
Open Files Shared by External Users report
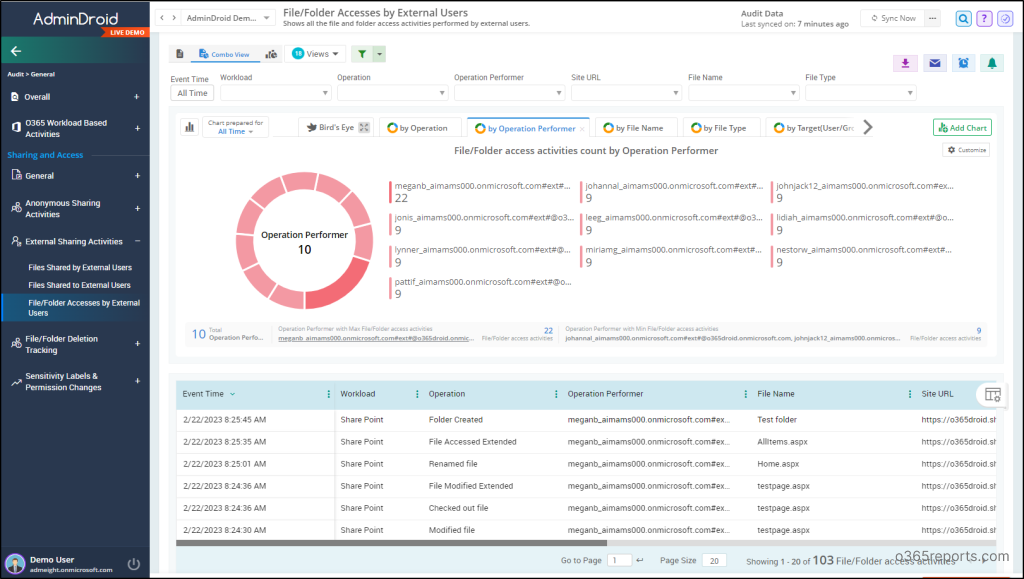tap(80, 268)
